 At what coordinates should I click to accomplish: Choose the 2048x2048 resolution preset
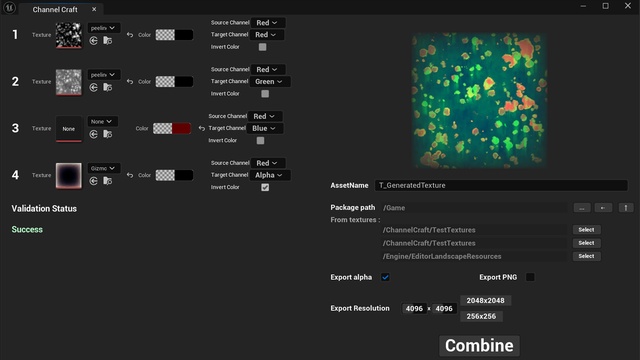click(x=485, y=300)
